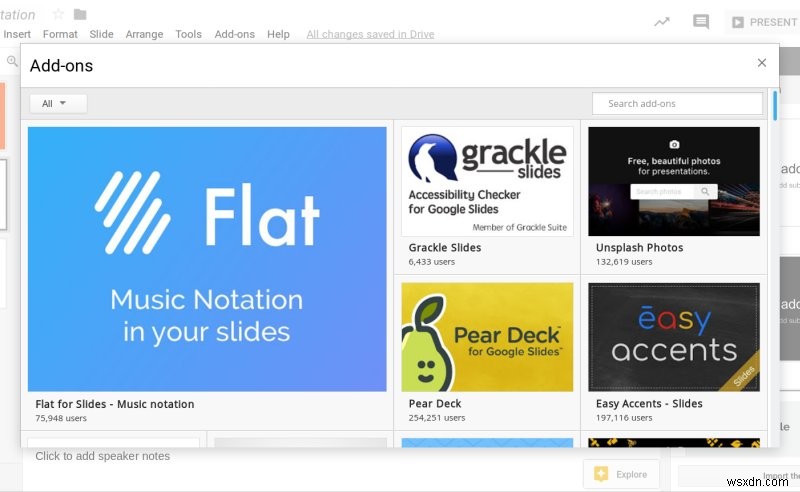This screenshot has width=800, height=492.
Task: Click the Easy Accents - Slides title
Action: (x=649, y=404)
